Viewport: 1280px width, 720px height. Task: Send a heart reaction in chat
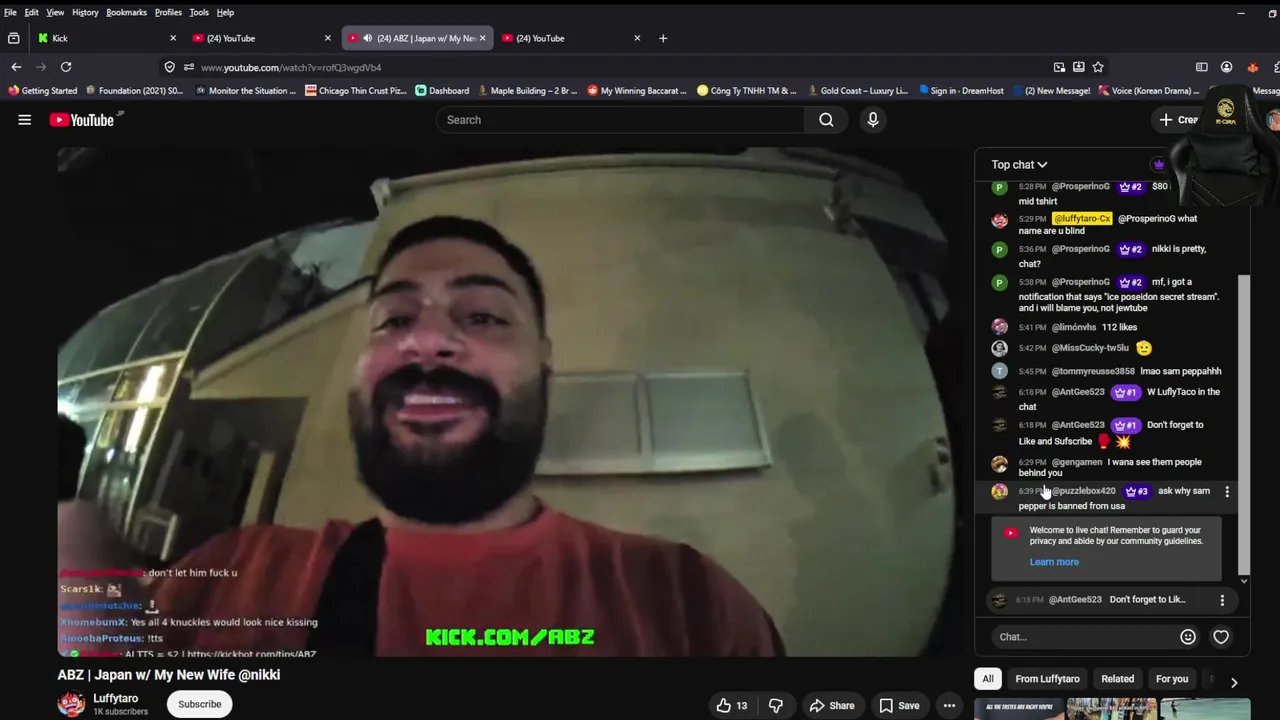(1221, 637)
